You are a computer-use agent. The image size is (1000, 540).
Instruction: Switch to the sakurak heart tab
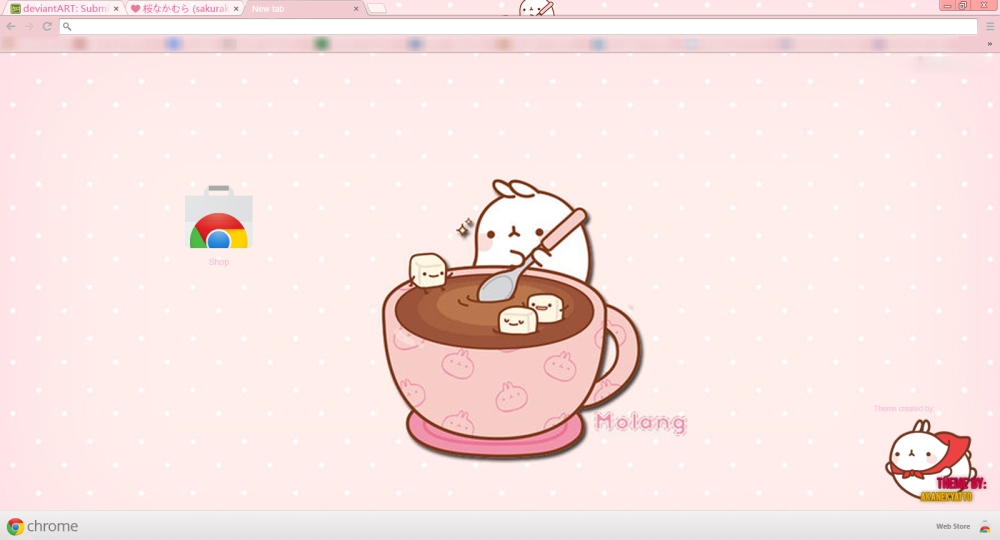pos(180,9)
